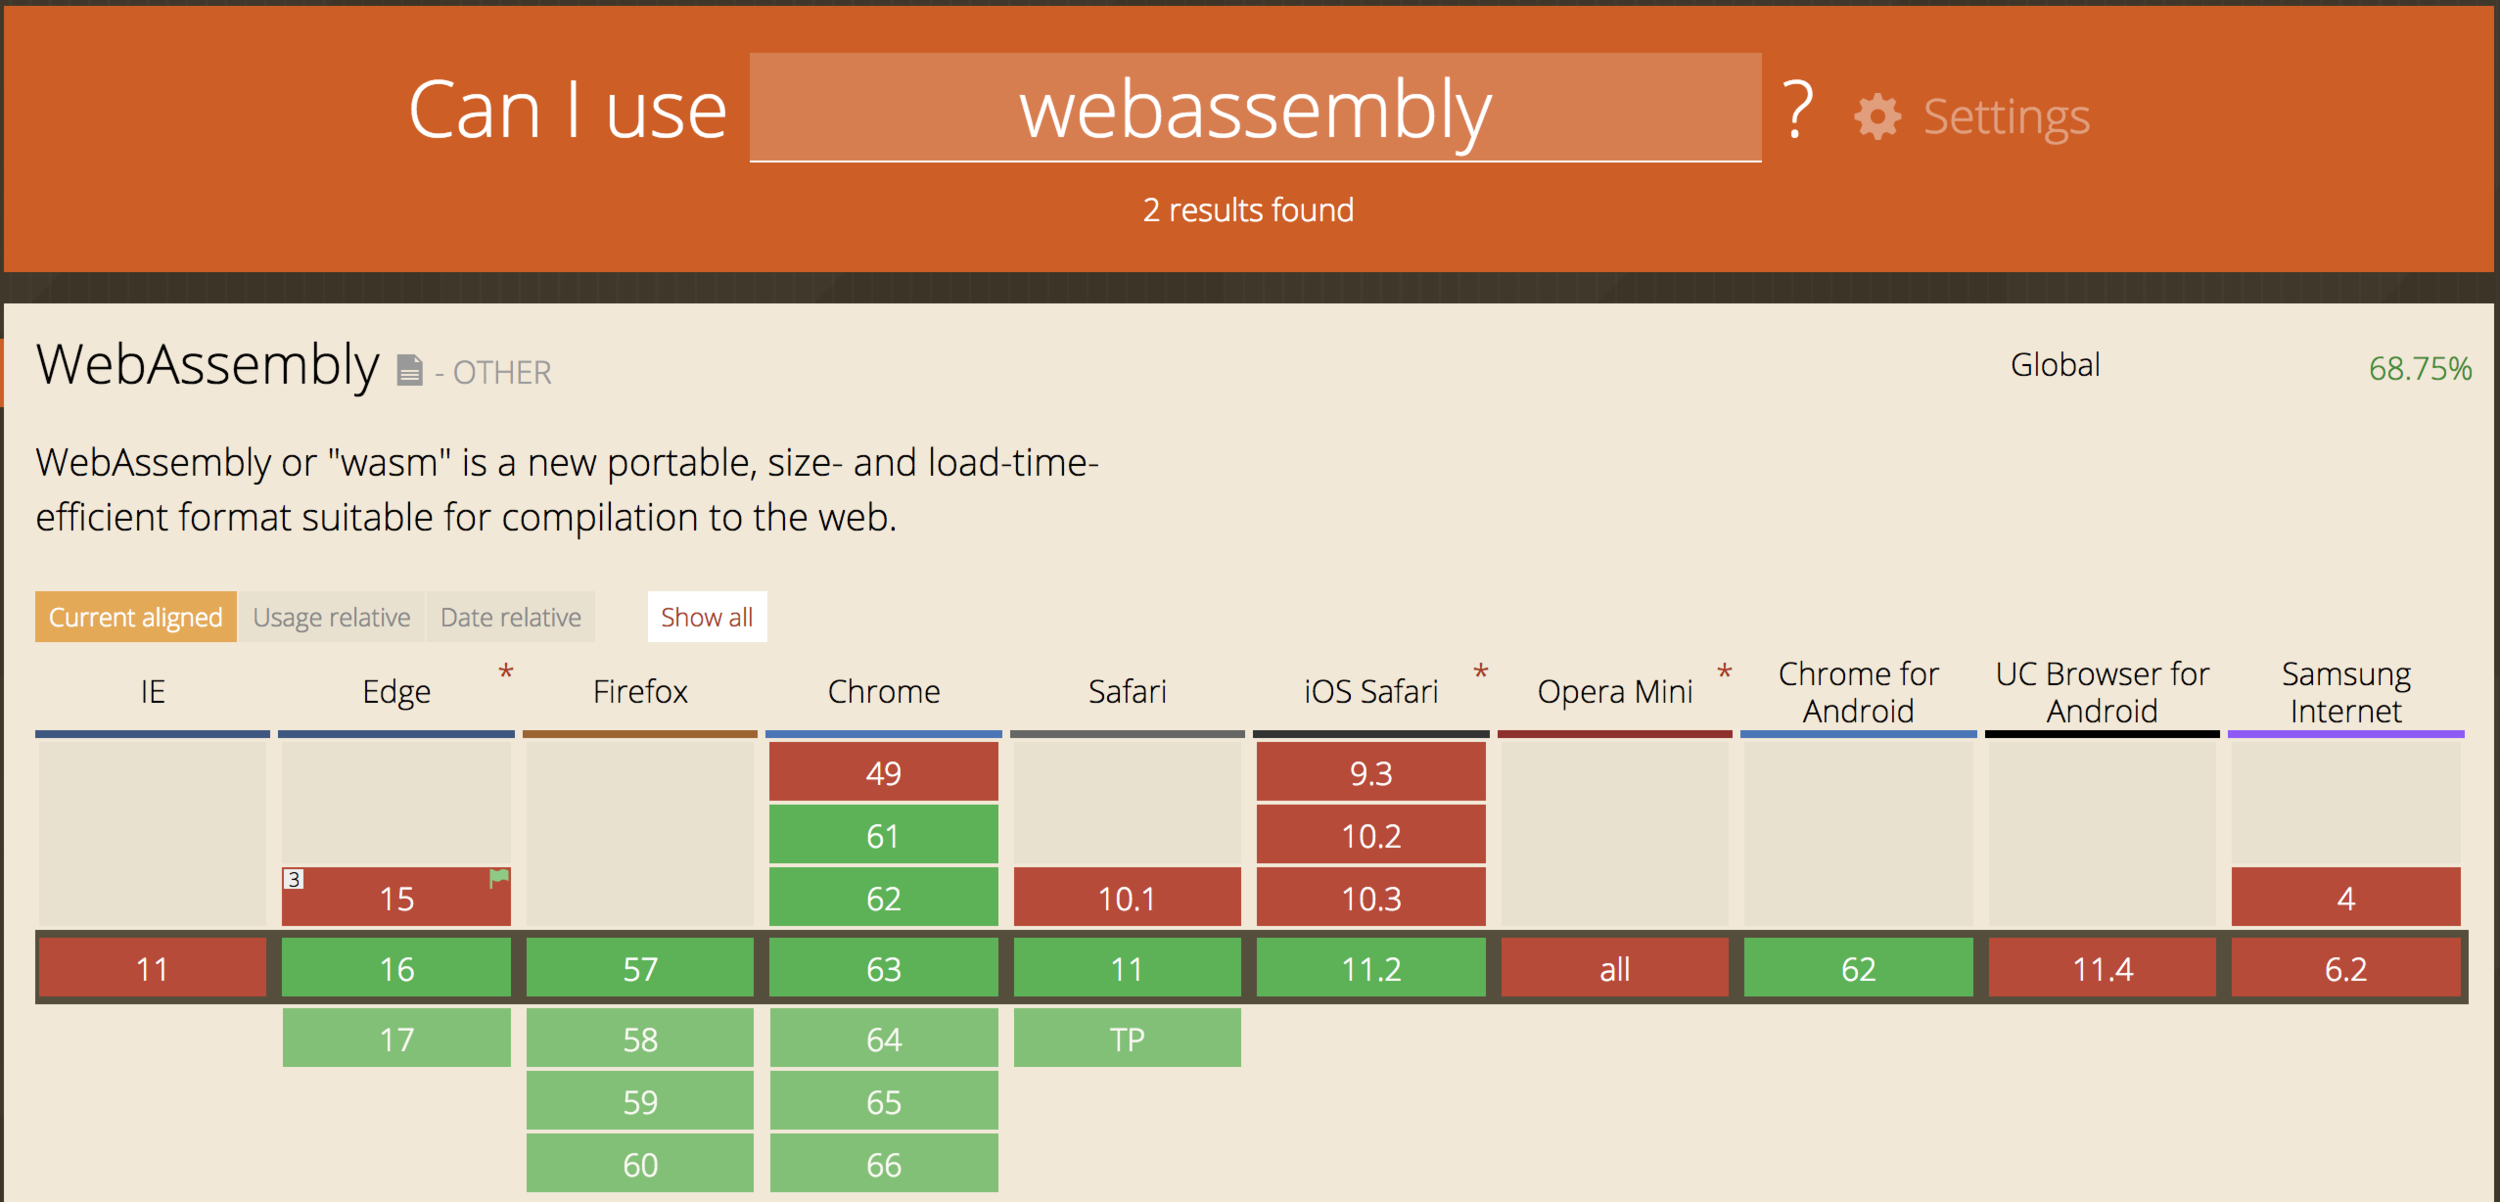Click Opera Mini 'all' cell
Viewport: 2500px width, 1202px height.
[x=1614, y=968]
